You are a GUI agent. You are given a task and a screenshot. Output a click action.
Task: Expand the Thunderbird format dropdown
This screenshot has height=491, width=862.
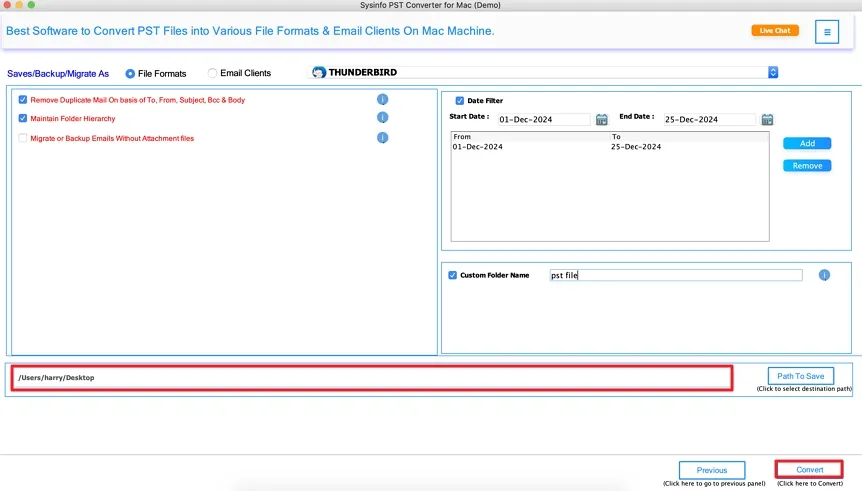(x=773, y=72)
